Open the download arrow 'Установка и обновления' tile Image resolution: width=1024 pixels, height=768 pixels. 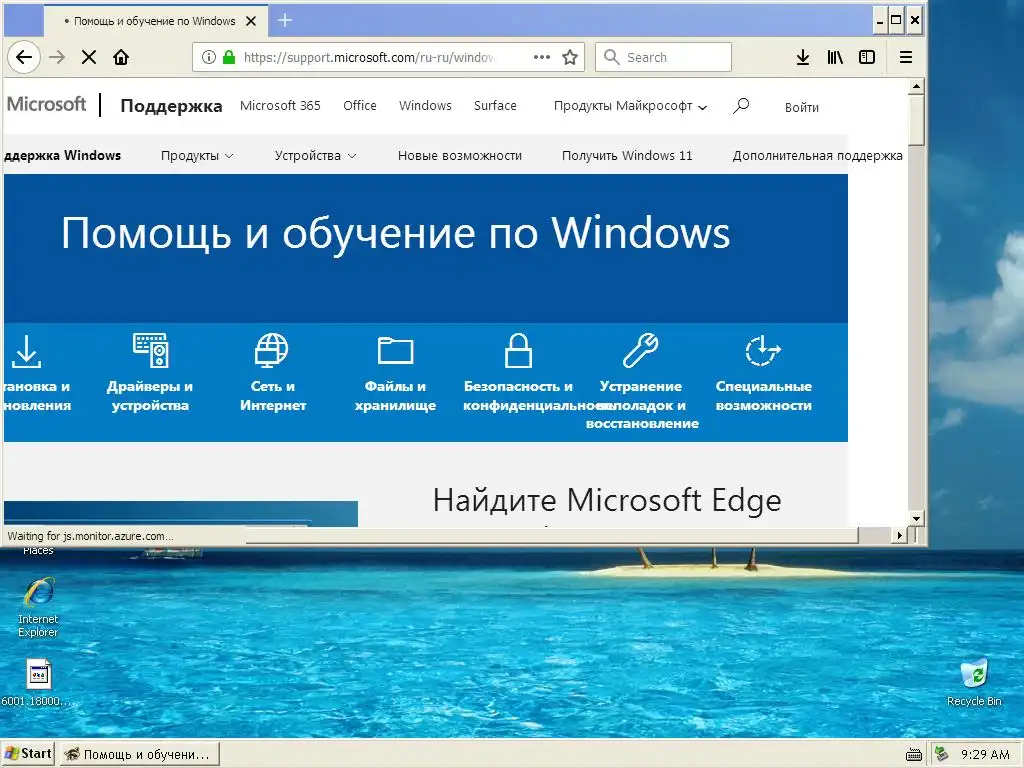pyautogui.click(x=27, y=352)
